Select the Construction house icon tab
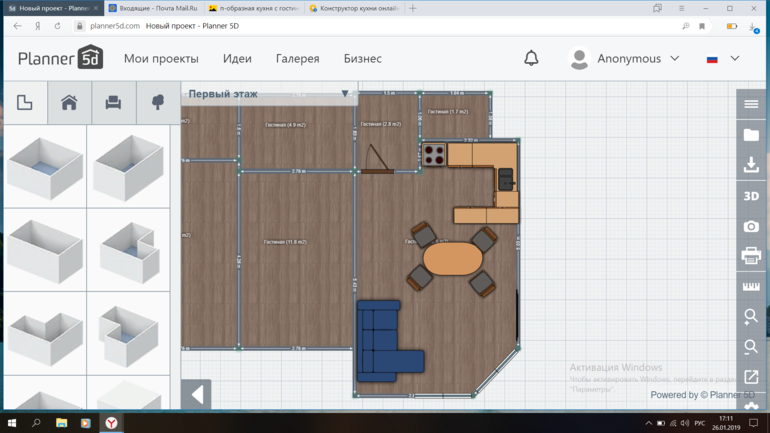The height and width of the screenshot is (433, 770). [69, 103]
